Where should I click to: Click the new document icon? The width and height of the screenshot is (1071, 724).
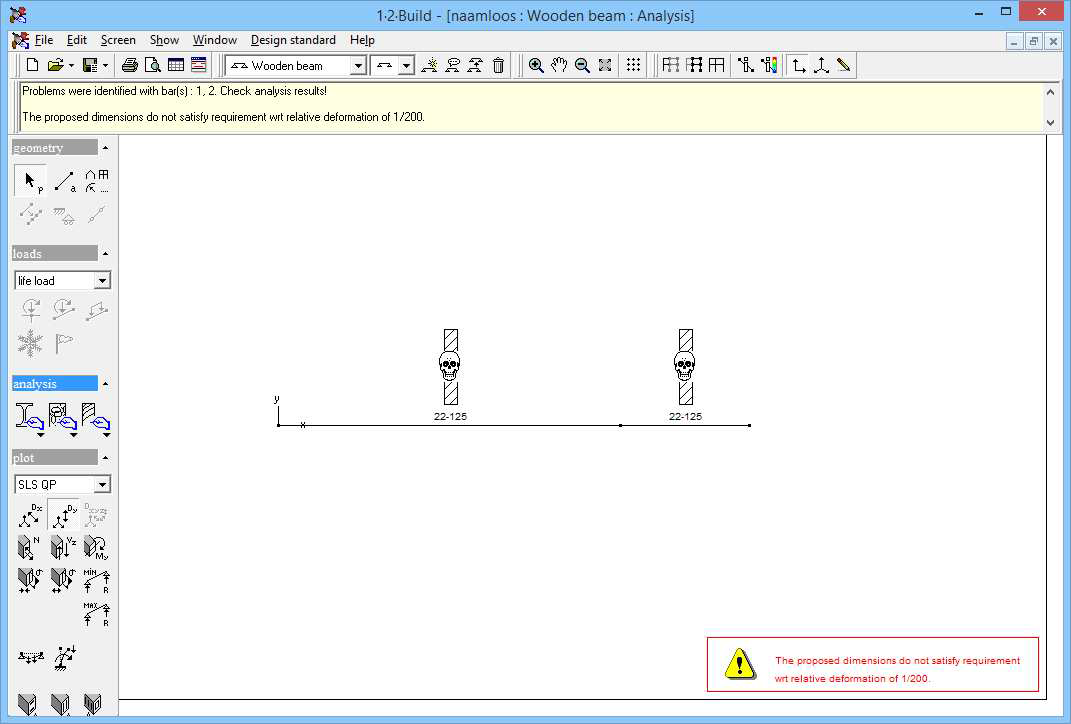click(32, 65)
